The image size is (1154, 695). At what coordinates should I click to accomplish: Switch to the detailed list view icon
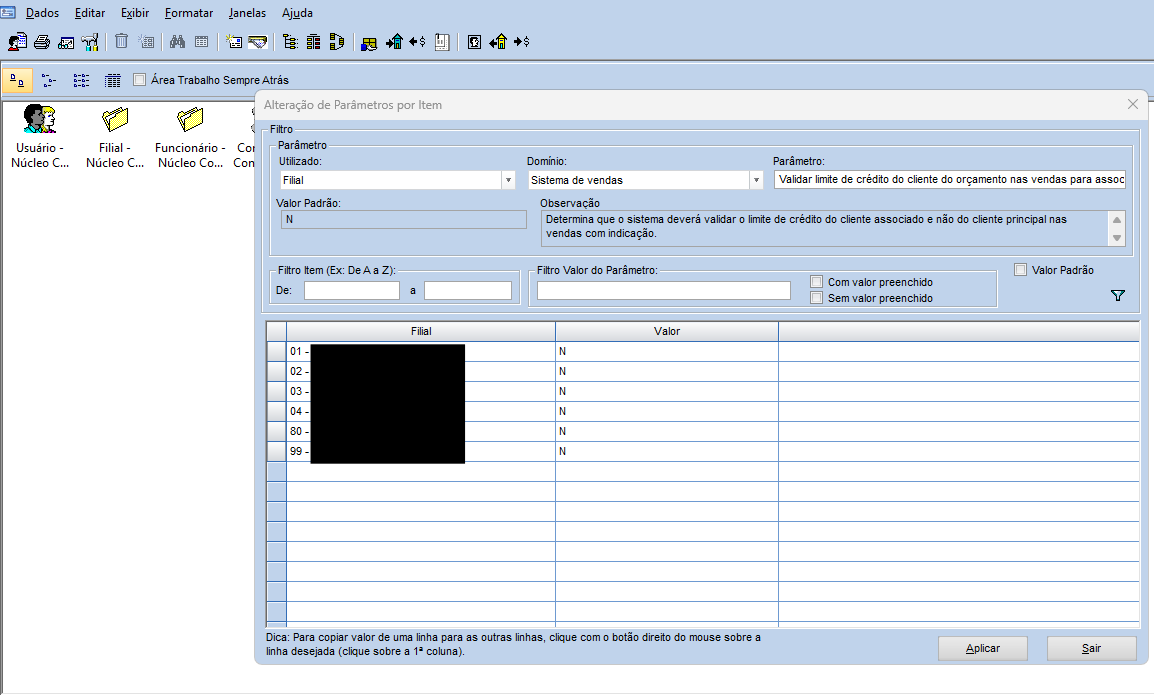click(113, 80)
